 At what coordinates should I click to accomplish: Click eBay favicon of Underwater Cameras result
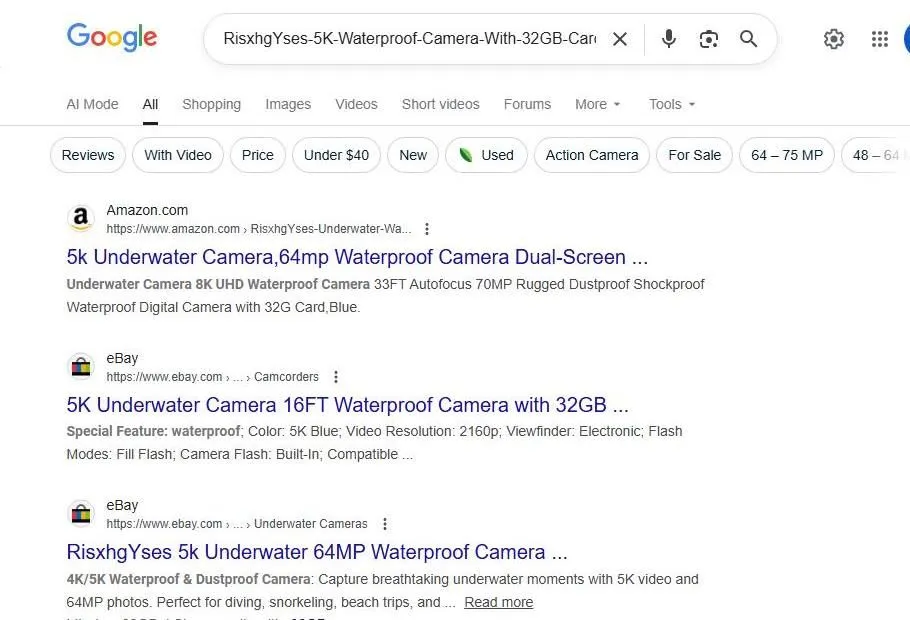pos(81,514)
